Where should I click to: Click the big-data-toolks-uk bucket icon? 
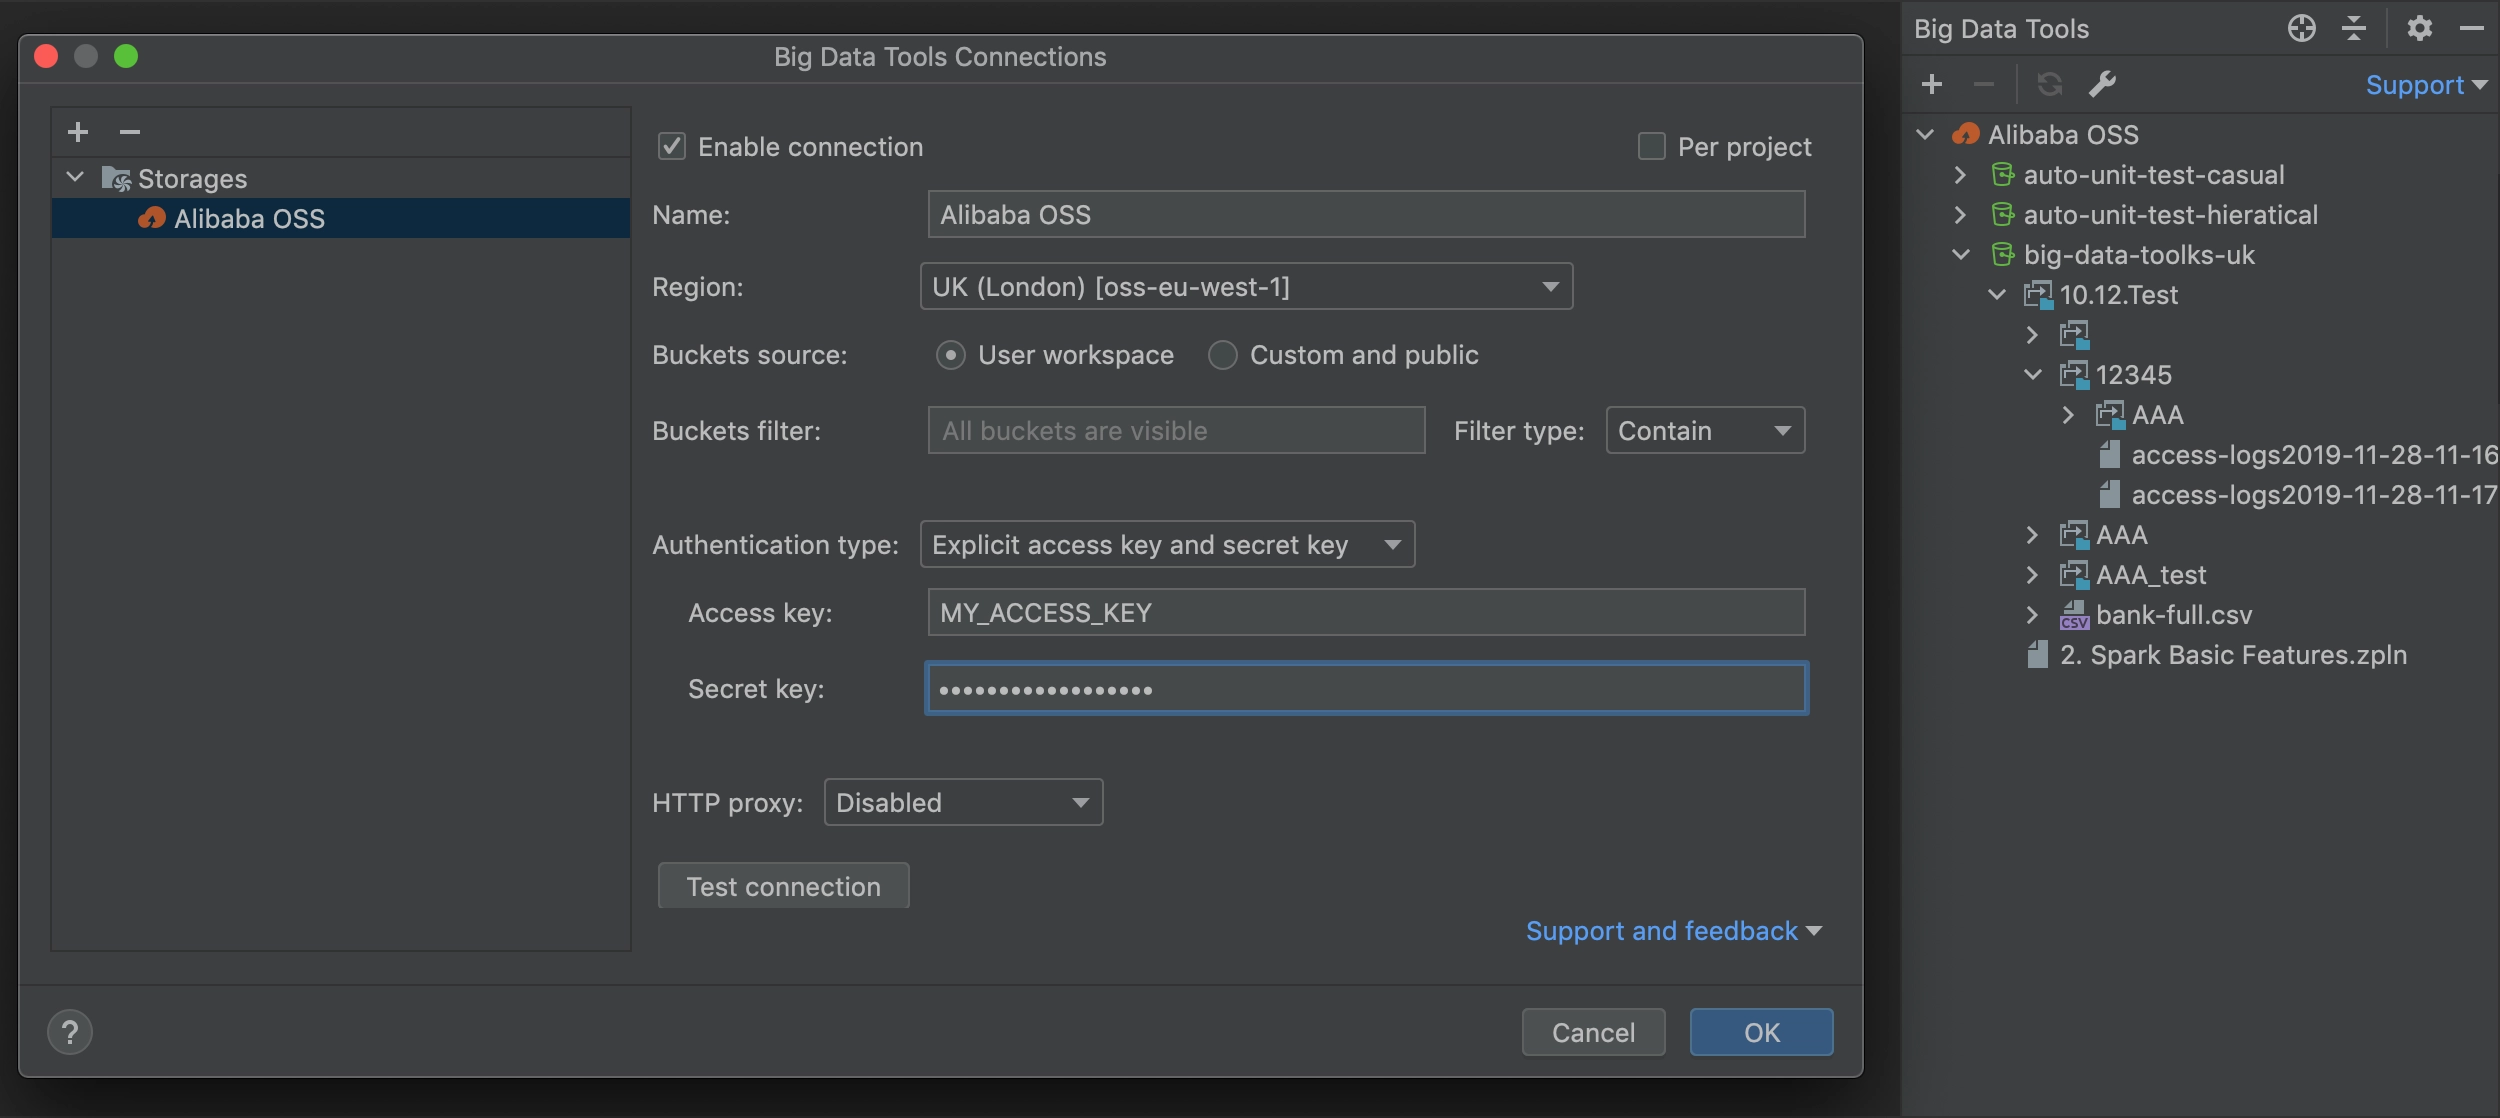pos(2003,255)
